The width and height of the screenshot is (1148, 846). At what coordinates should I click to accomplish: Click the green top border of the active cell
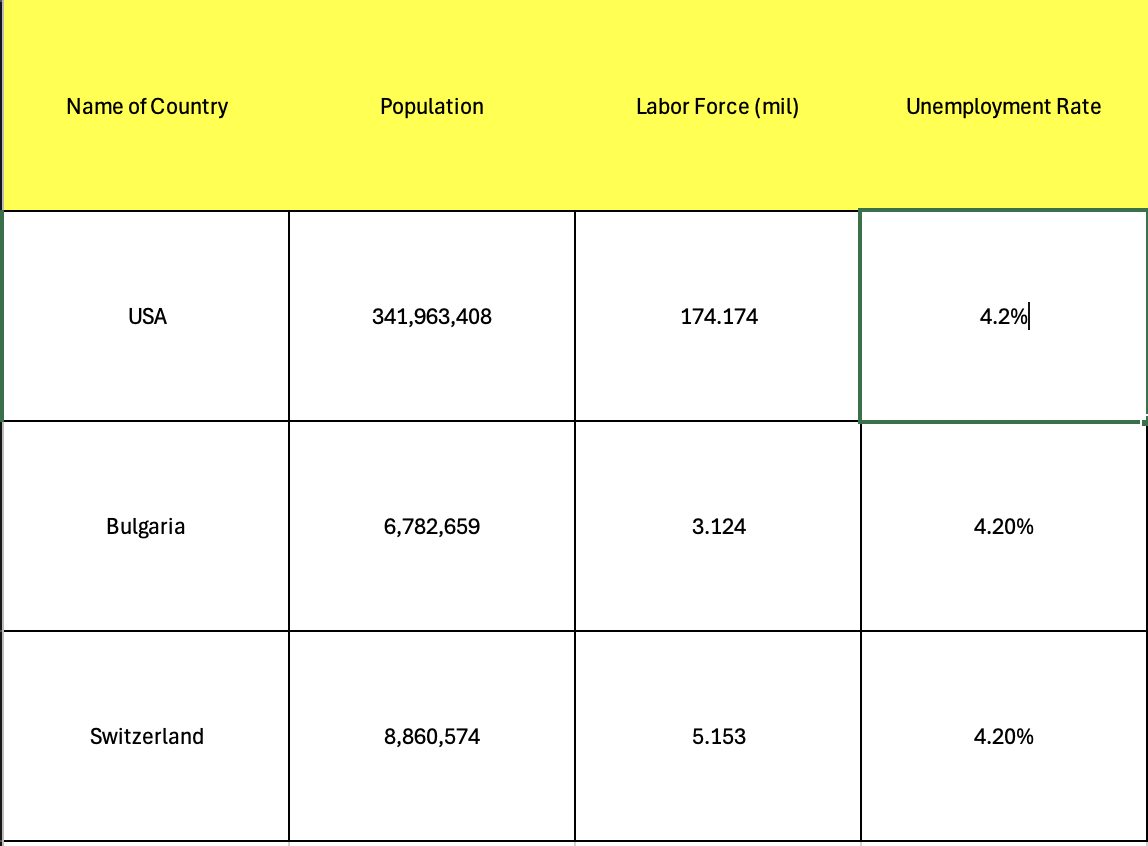pos(1003,210)
